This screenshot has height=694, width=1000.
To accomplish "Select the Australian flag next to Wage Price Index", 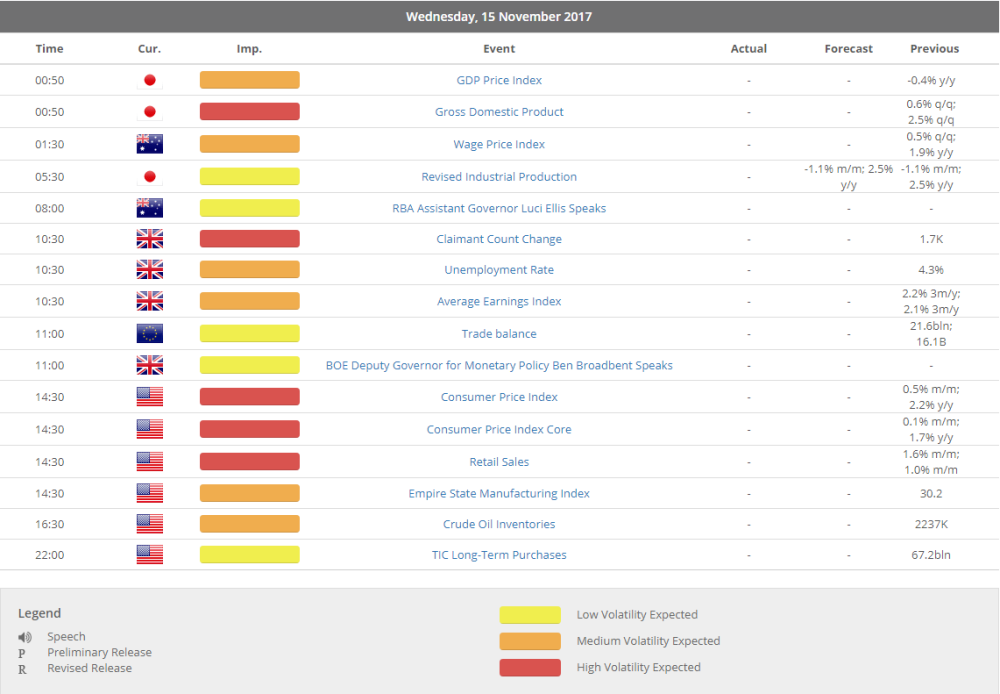I will 149,143.
